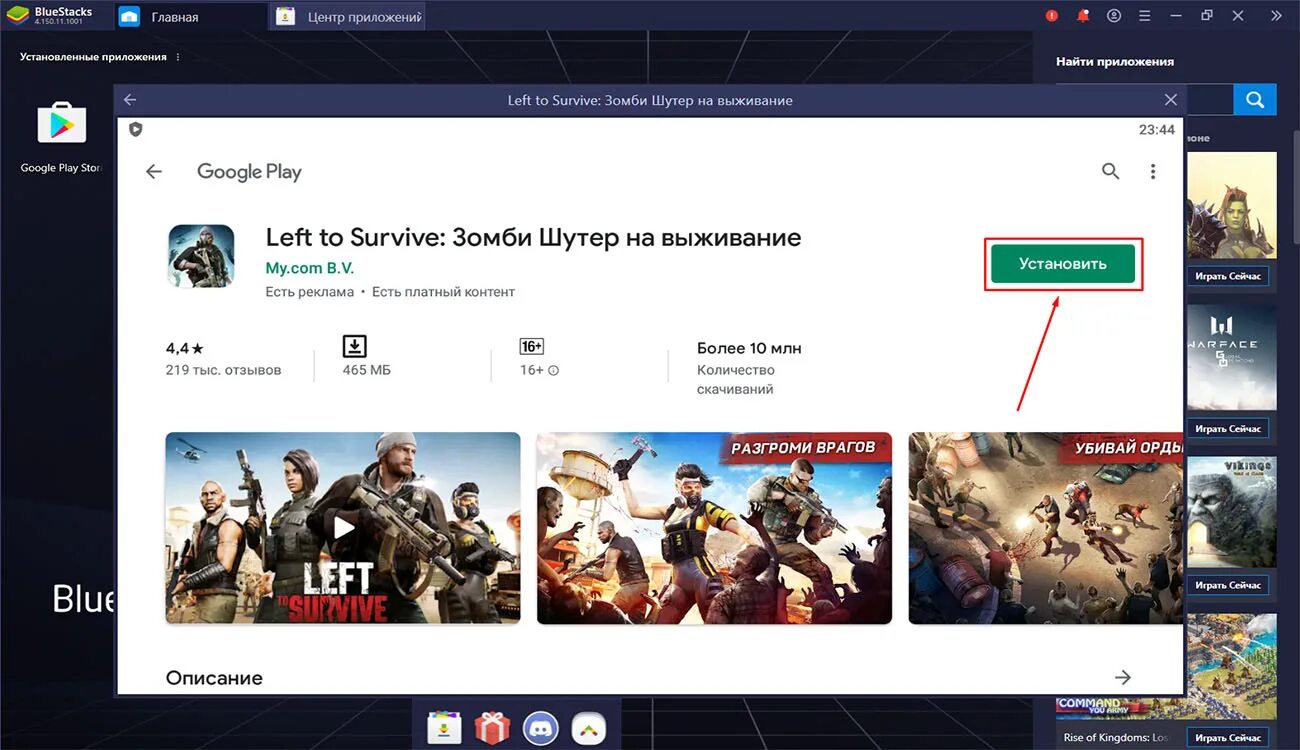This screenshot has height=750, width=1300.
Task: Open the age rating info icon
Action: pyautogui.click(x=554, y=370)
